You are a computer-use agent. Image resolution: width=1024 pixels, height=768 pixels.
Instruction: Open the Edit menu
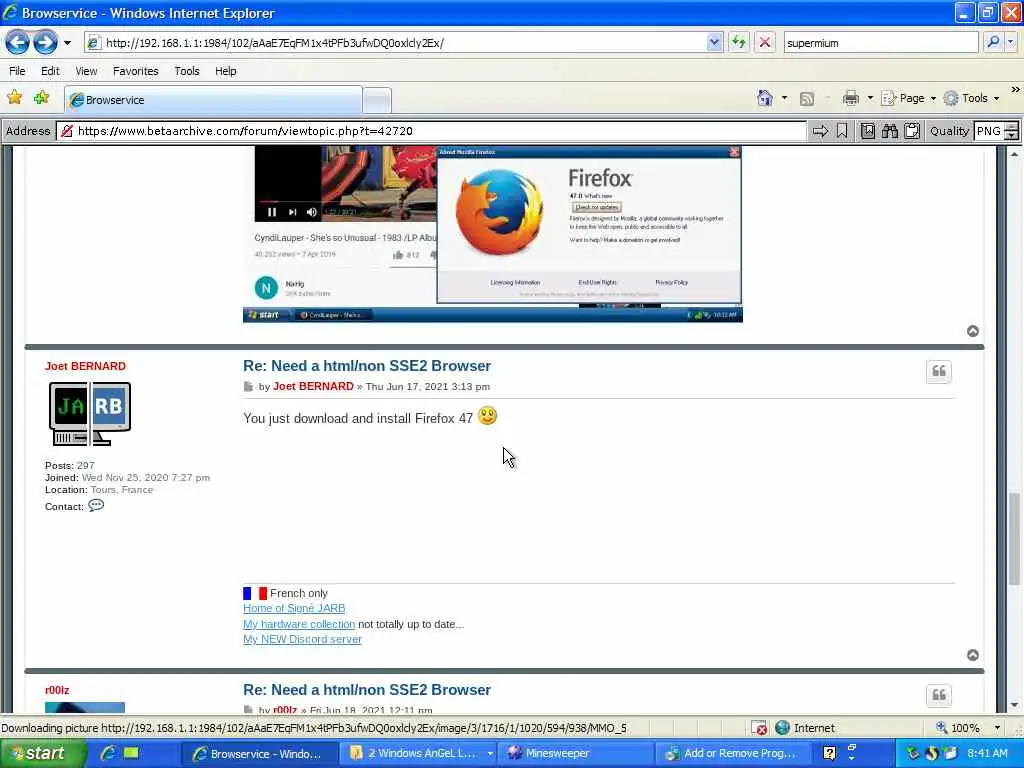click(50, 71)
